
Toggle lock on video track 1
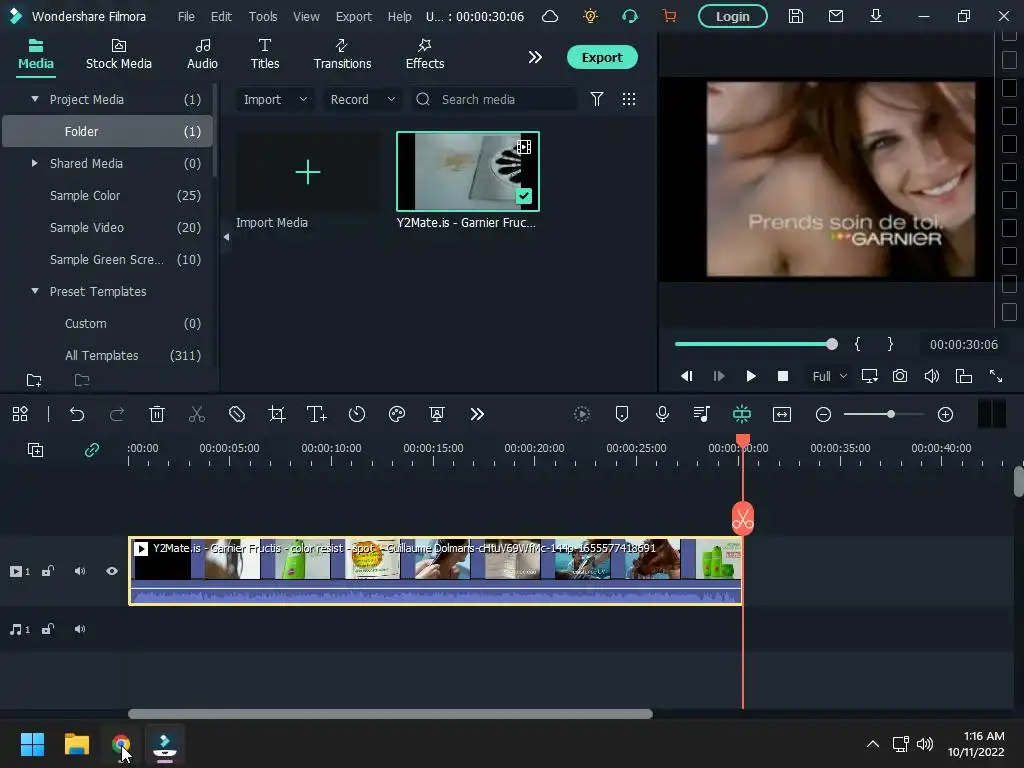click(x=48, y=571)
